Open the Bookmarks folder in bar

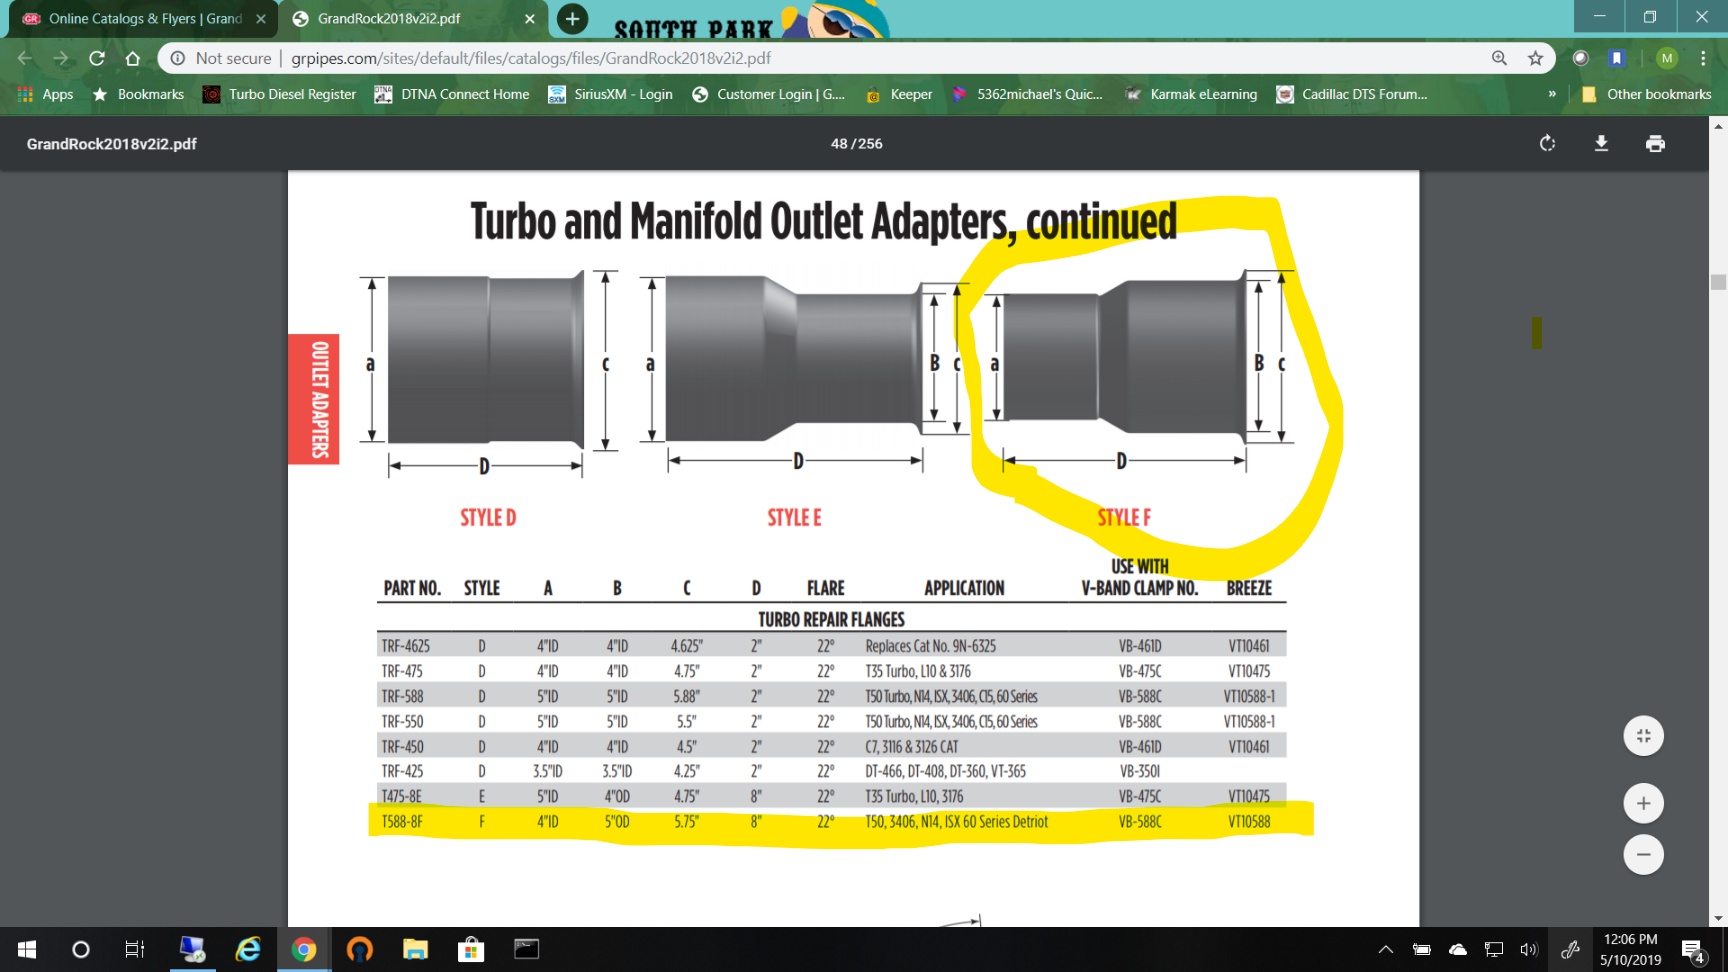pyautogui.click(x=138, y=94)
